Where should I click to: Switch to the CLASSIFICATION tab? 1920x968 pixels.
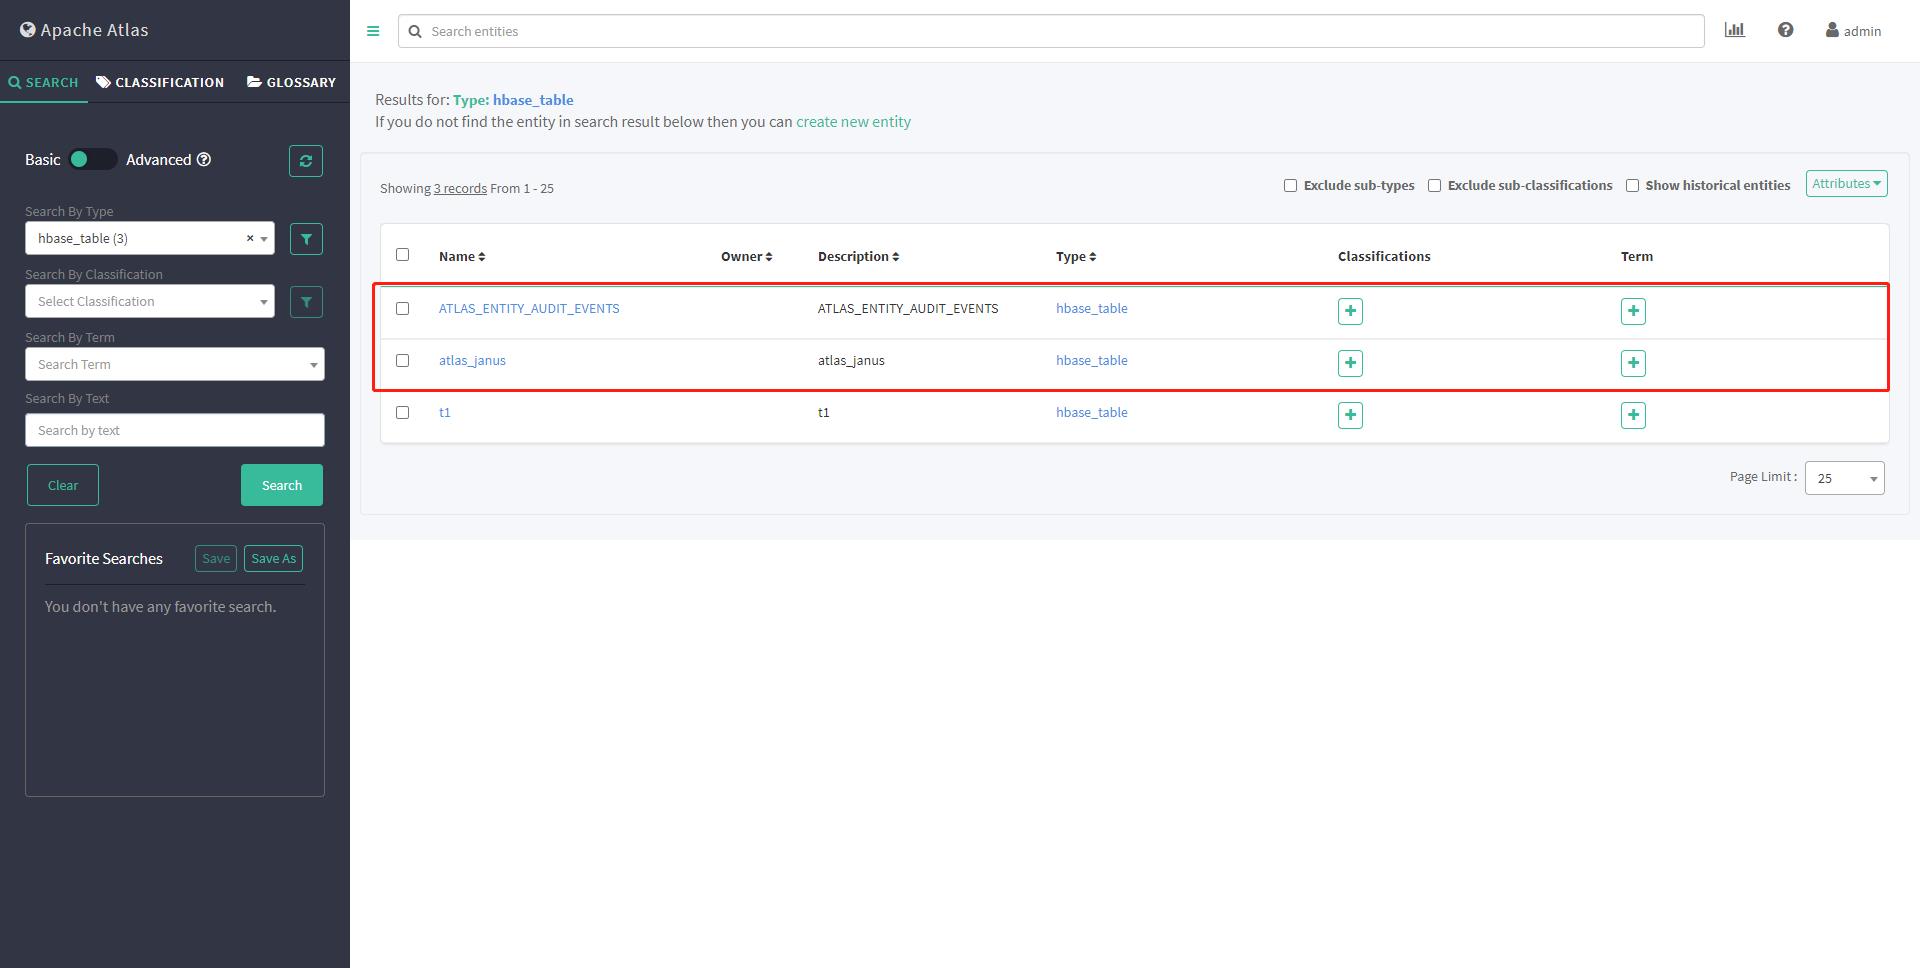(160, 82)
